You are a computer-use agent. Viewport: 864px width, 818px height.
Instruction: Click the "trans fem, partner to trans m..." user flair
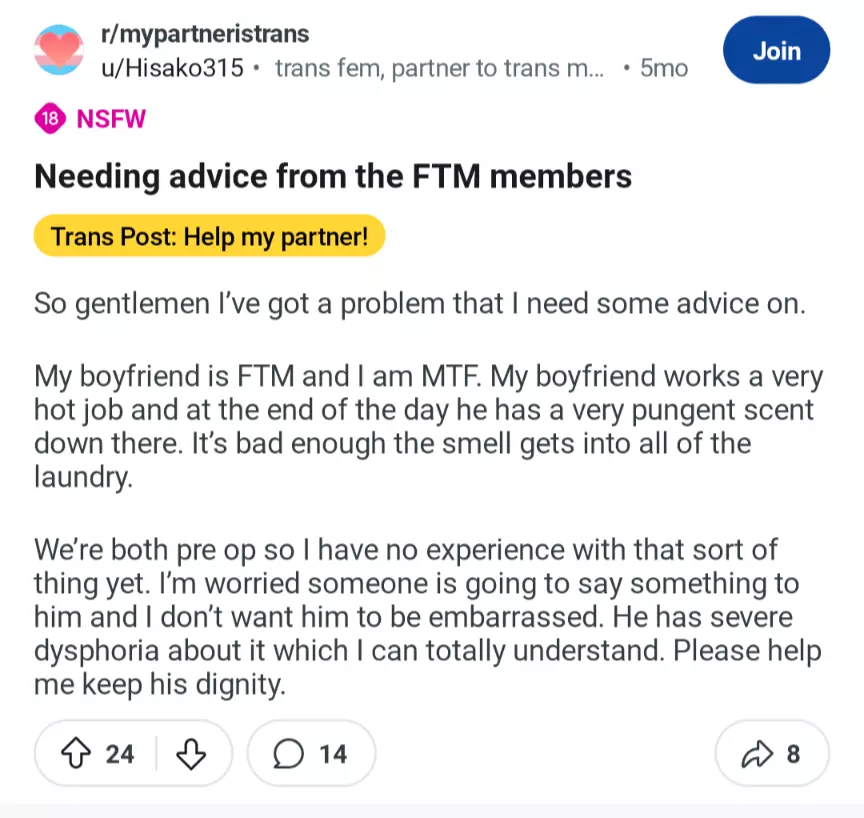click(x=438, y=68)
